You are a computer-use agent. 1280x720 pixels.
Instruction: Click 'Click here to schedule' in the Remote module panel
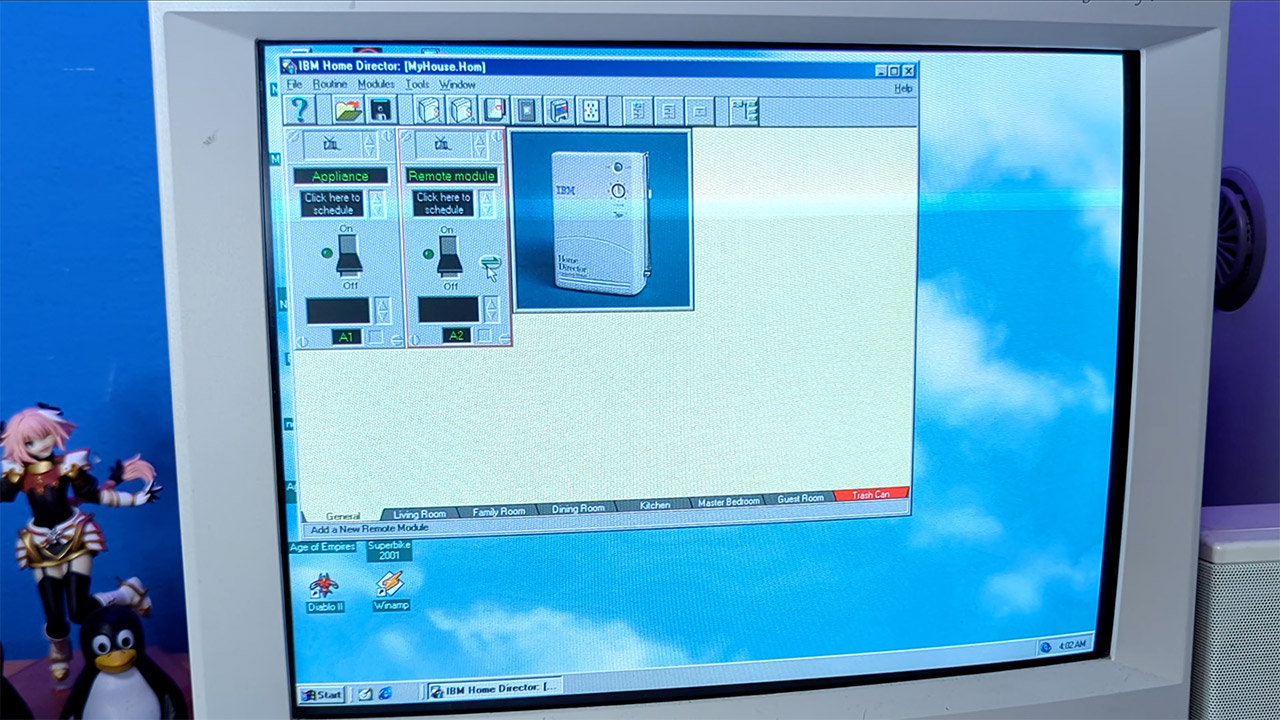coord(443,204)
